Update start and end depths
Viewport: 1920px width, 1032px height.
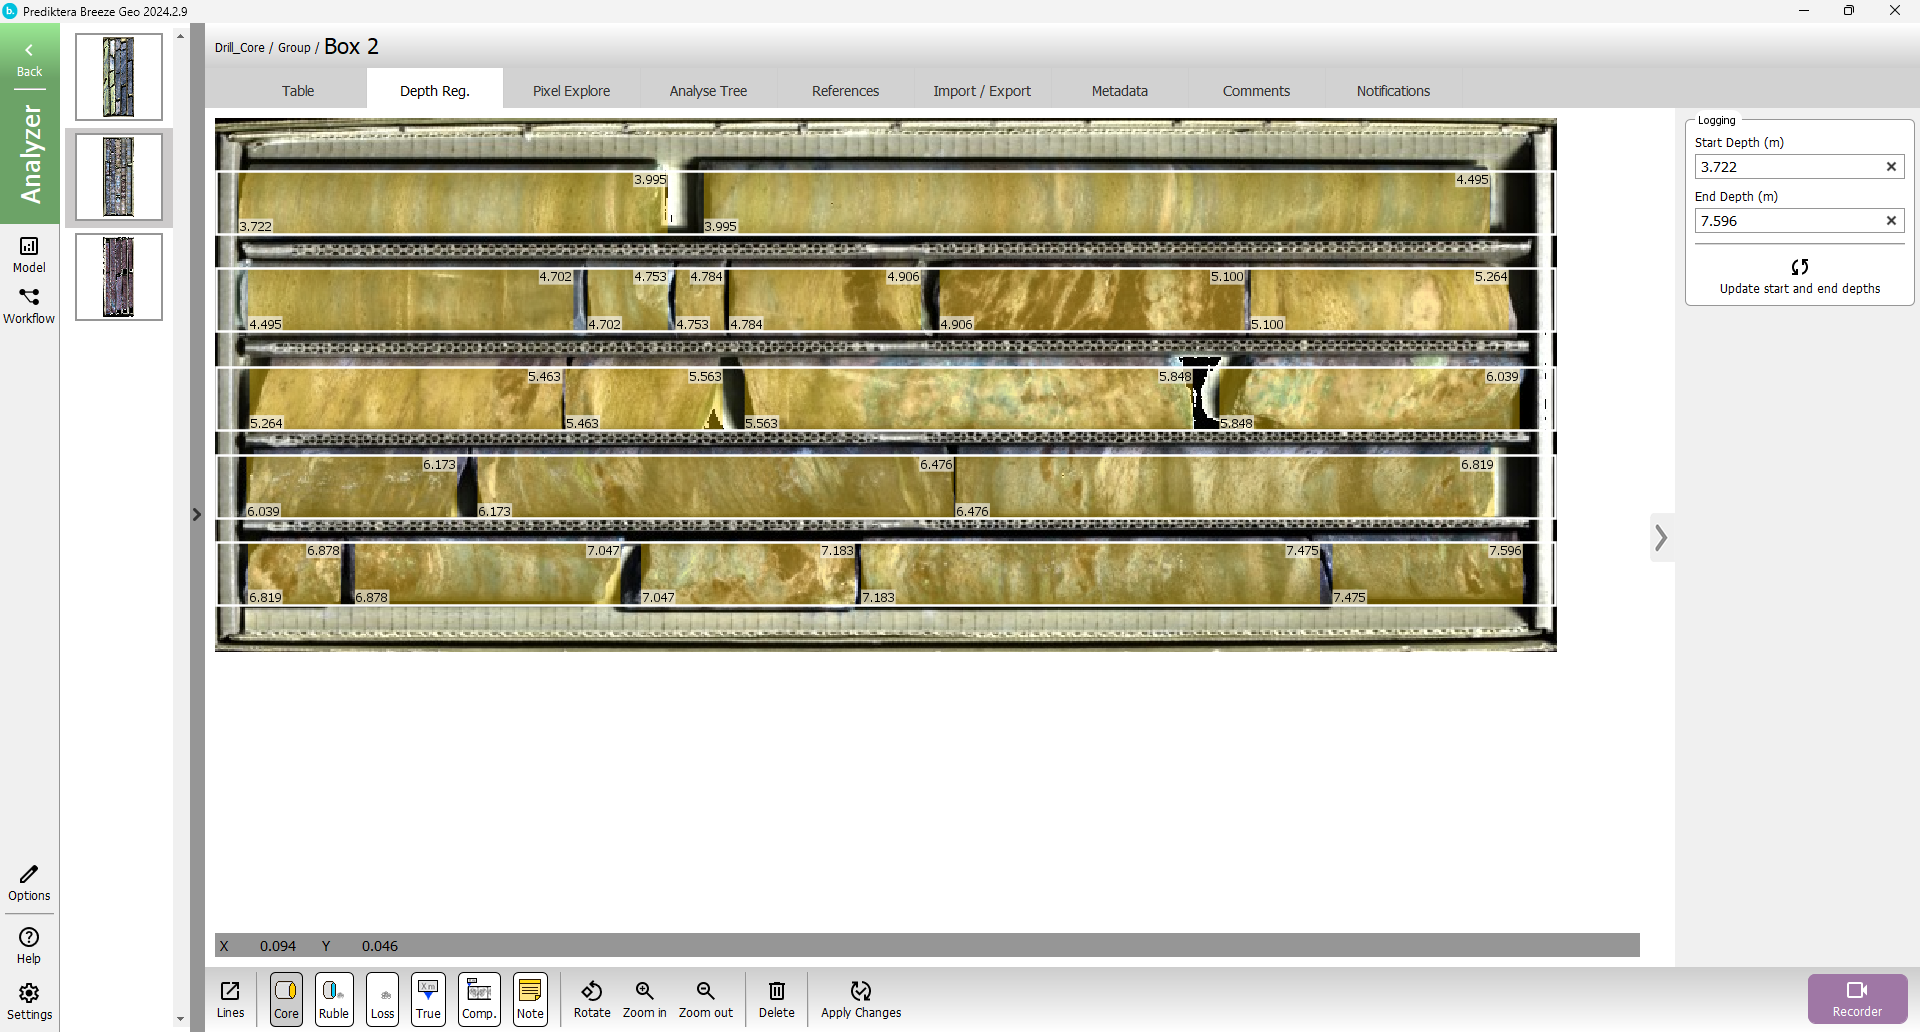point(1799,276)
